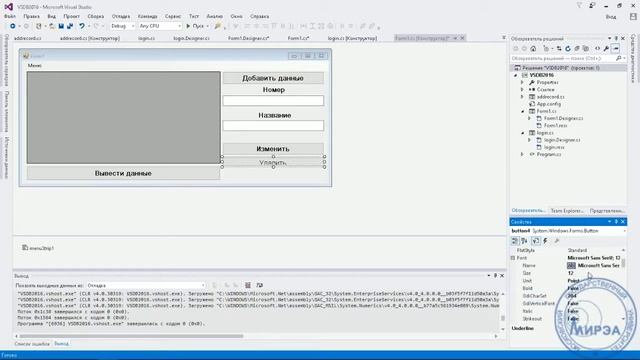Click the Home icon in Solution Explorer
640x360 pixels.
click(533, 49)
